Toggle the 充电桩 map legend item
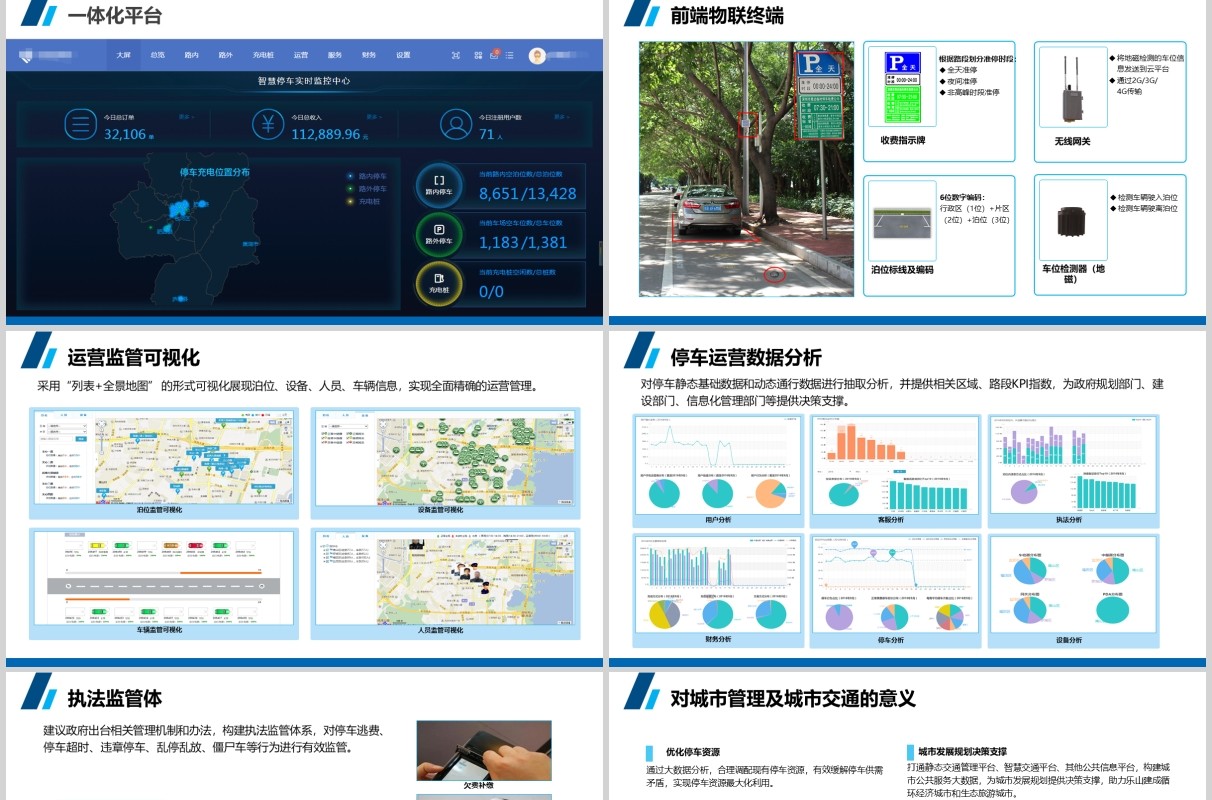This screenshot has height=800, width=1212. tap(364, 201)
